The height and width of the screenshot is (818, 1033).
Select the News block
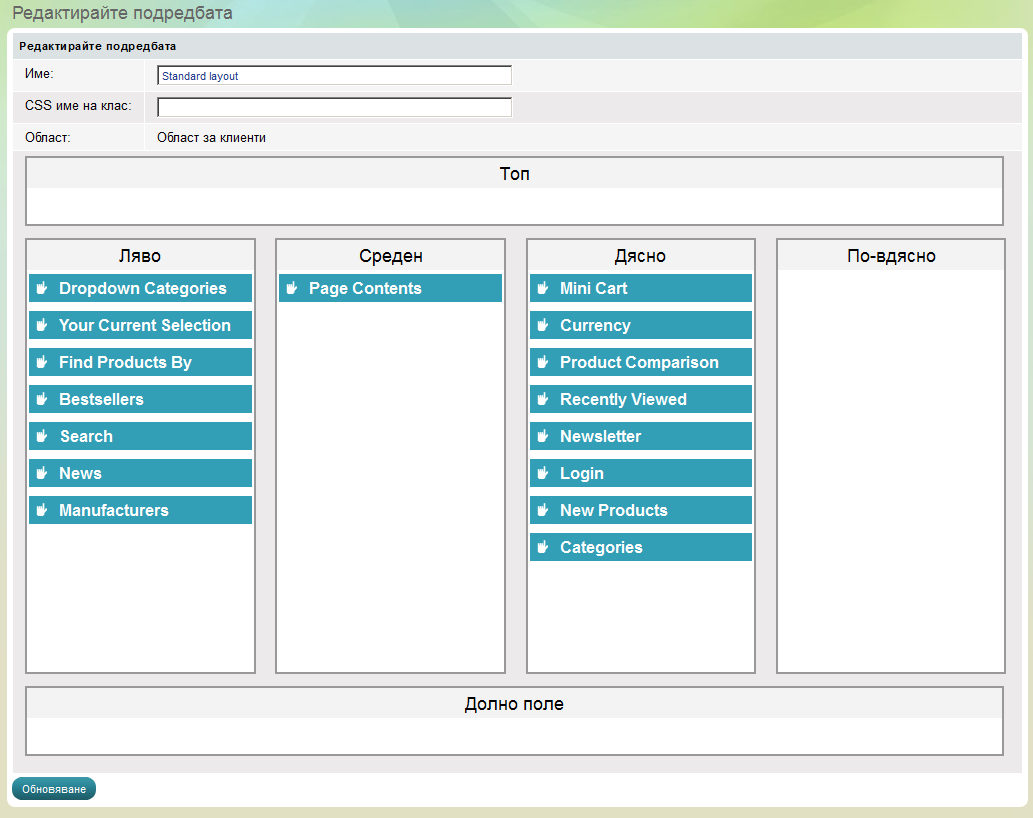click(x=80, y=473)
